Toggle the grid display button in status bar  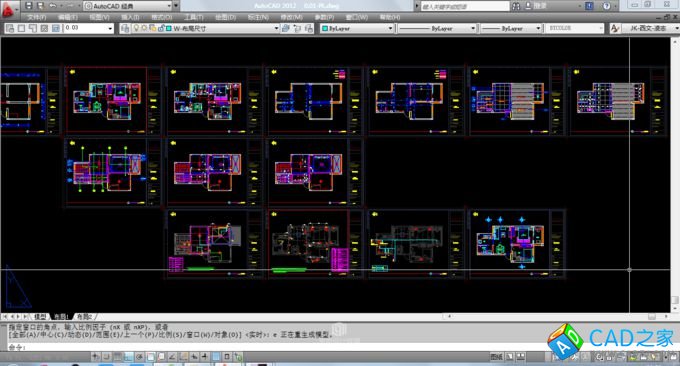[118, 357]
